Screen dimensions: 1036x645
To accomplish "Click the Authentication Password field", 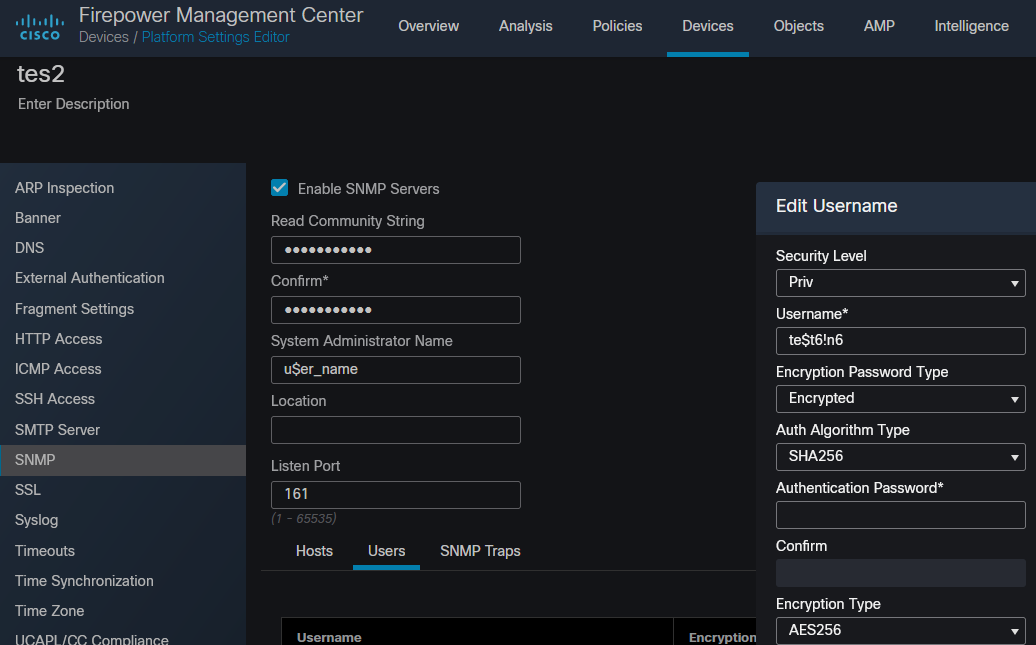I will pos(900,515).
